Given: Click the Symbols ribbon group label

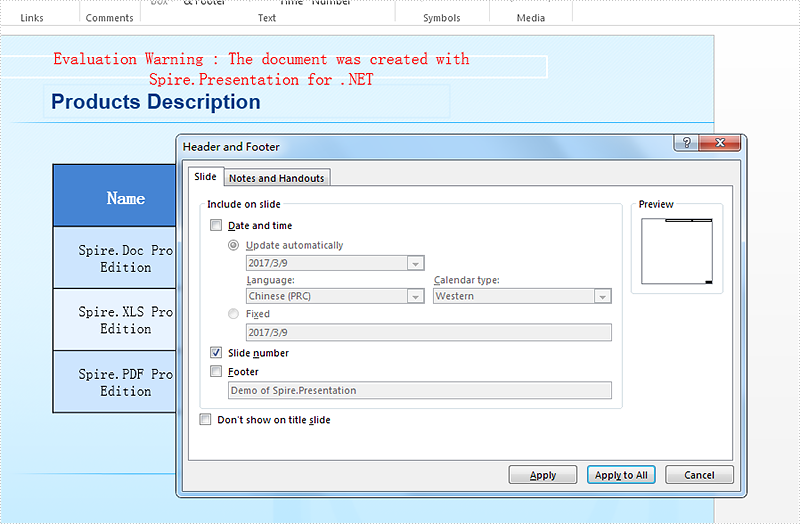Looking at the screenshot, I should point(442,18).
